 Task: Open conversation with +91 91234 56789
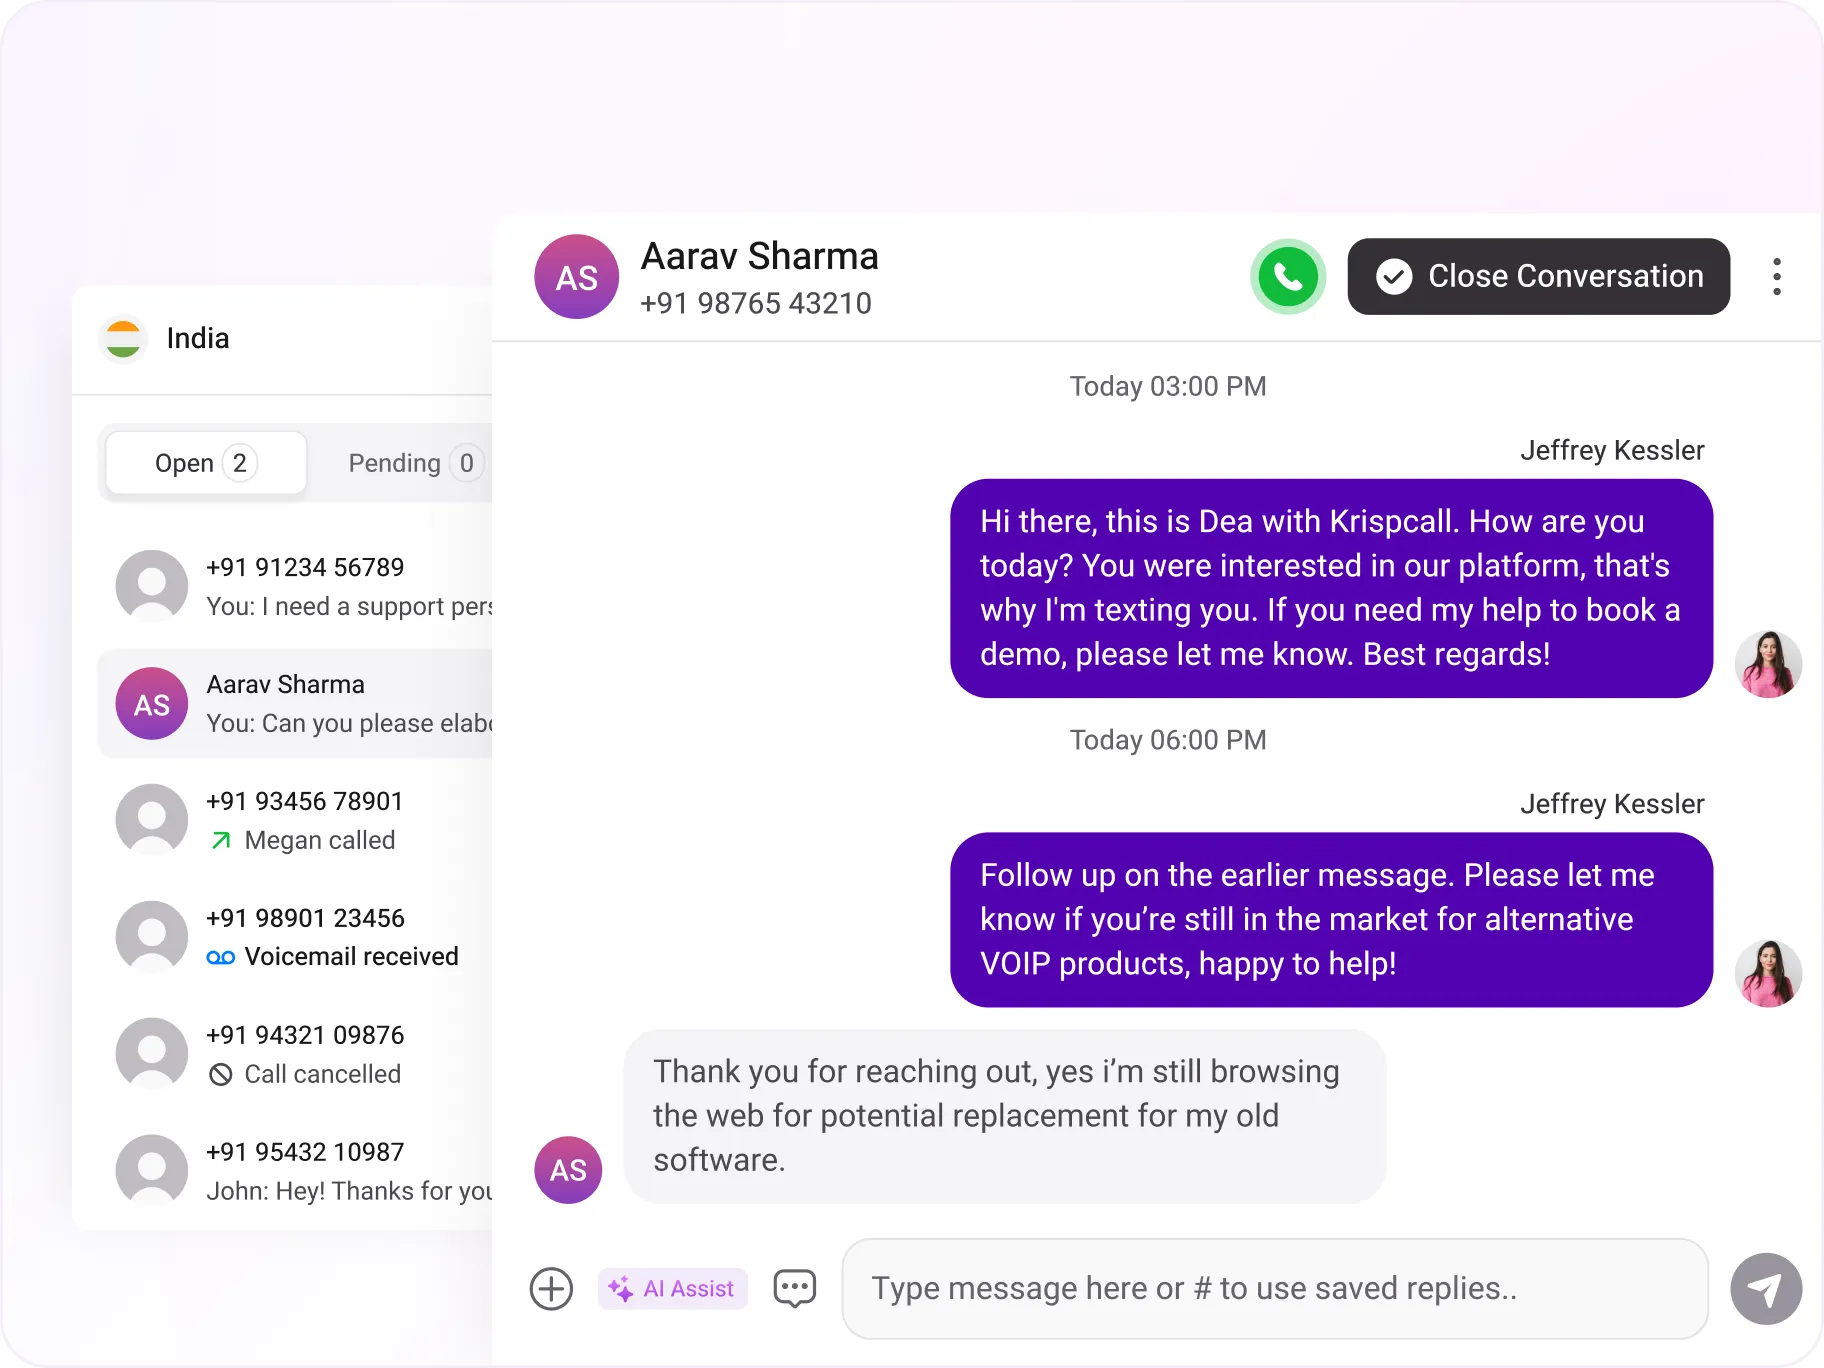point(295,586)
